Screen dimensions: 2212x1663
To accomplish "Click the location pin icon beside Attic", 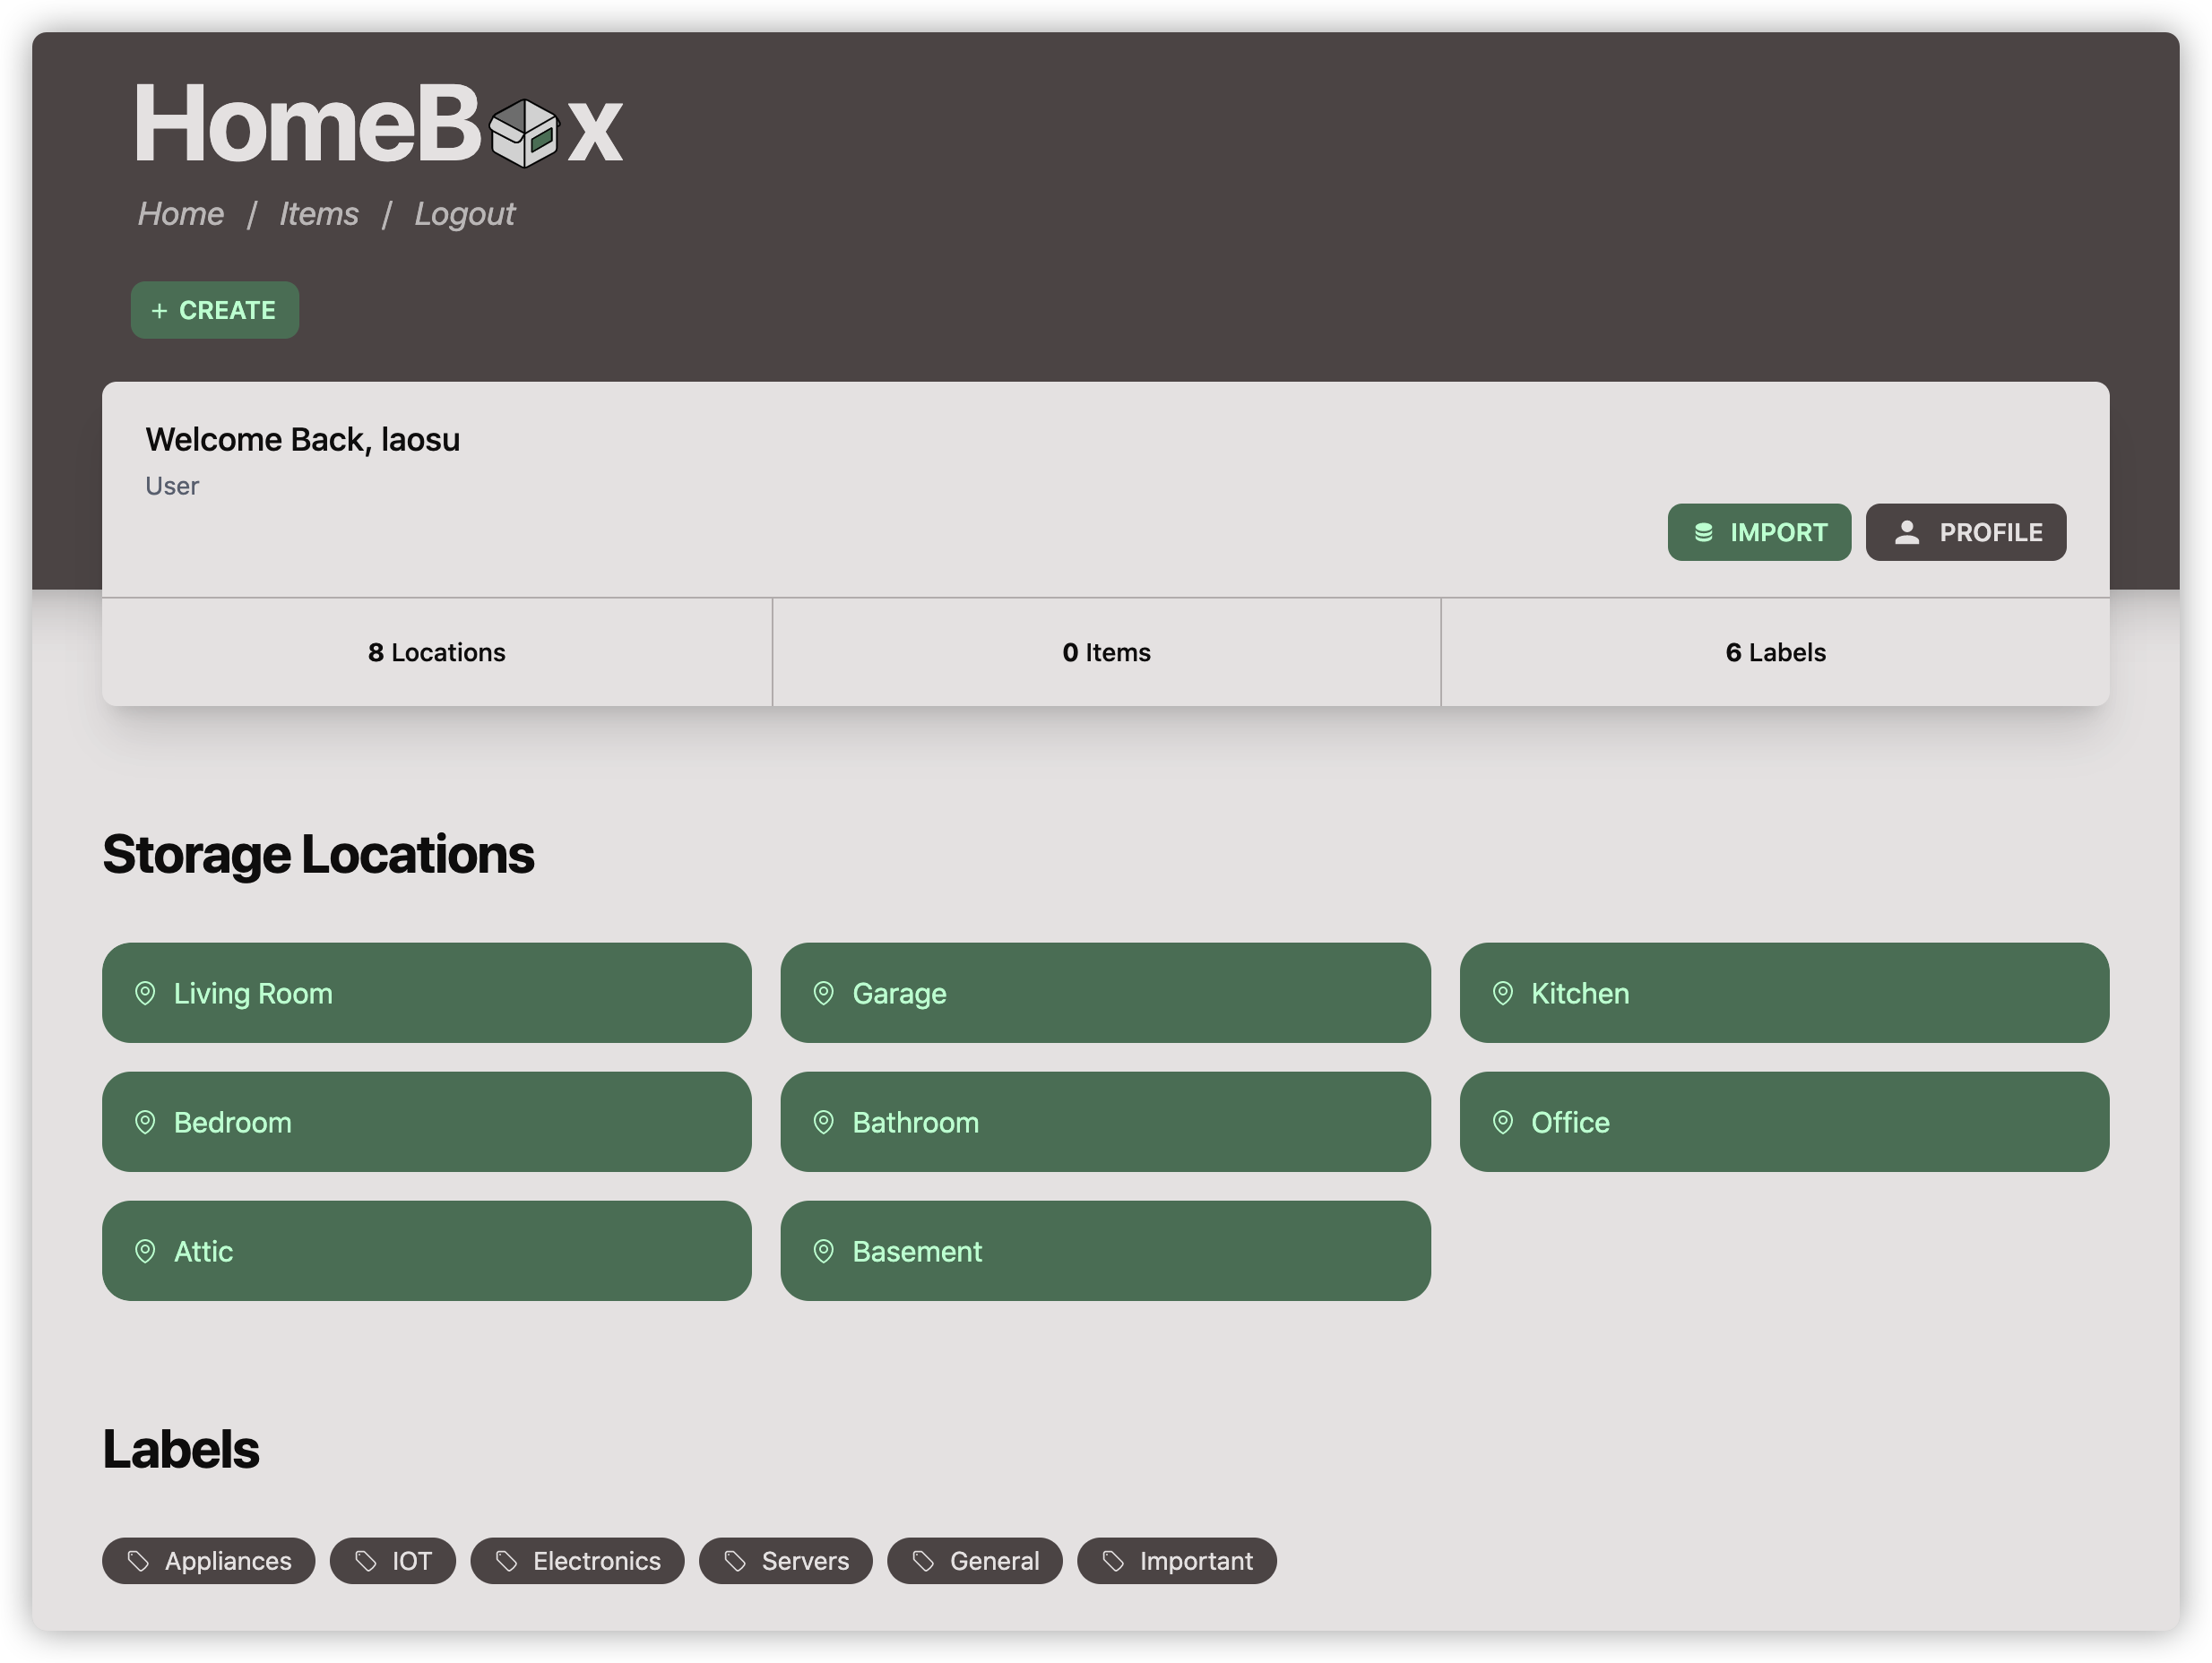I will coord(145,1251).
